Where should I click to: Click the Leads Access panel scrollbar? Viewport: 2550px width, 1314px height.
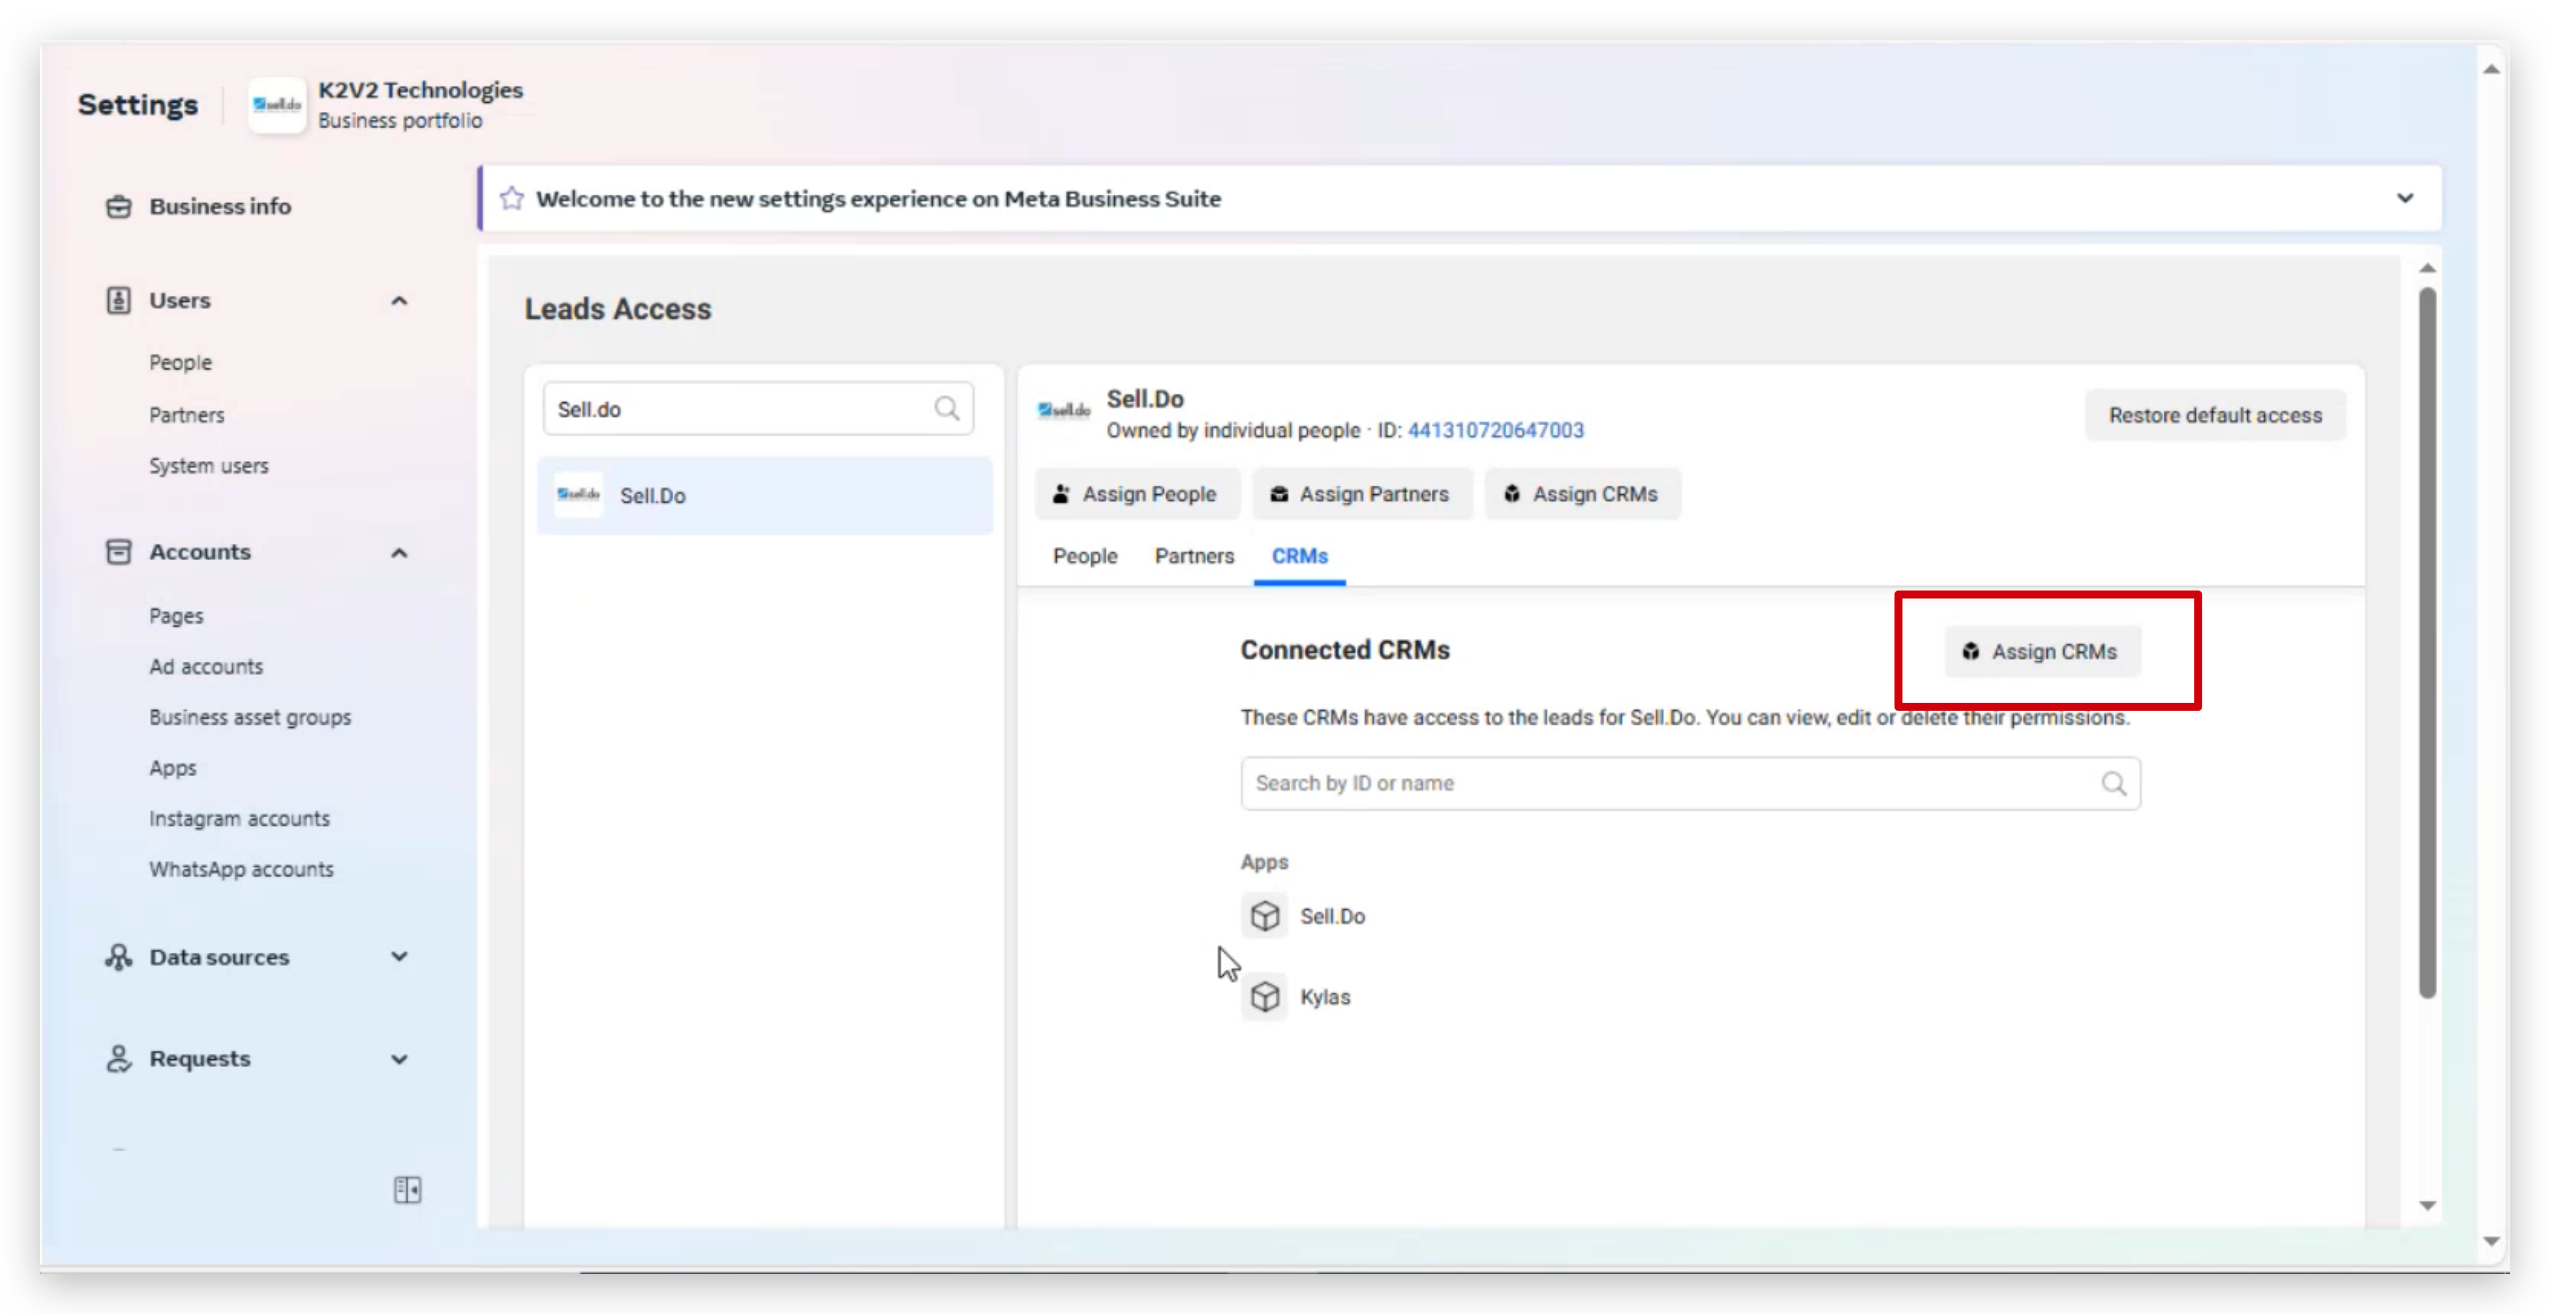pos(2427,640)
